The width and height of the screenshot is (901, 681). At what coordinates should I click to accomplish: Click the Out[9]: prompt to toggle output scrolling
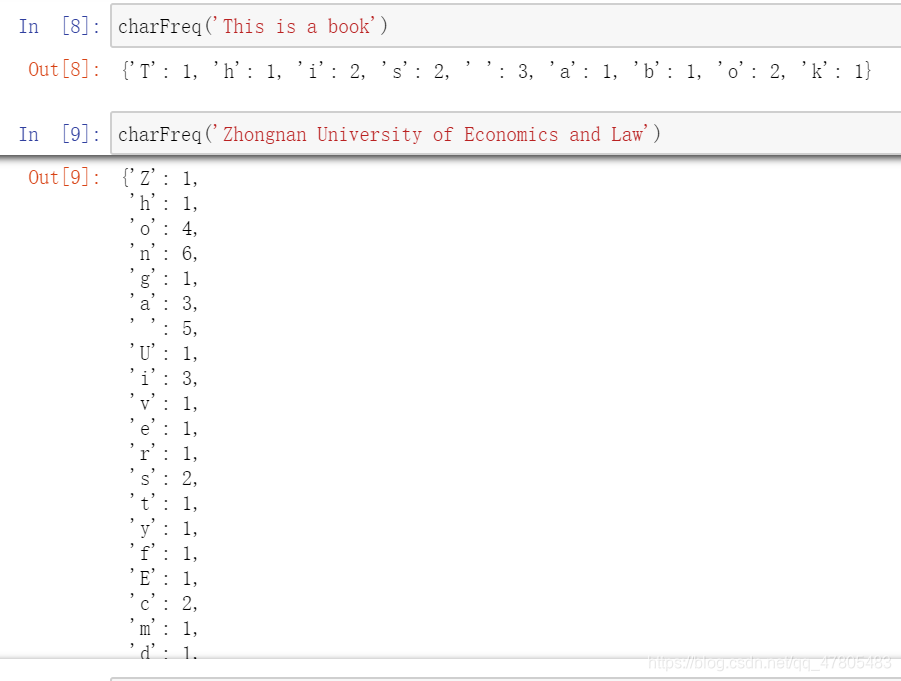pos(64,178)
